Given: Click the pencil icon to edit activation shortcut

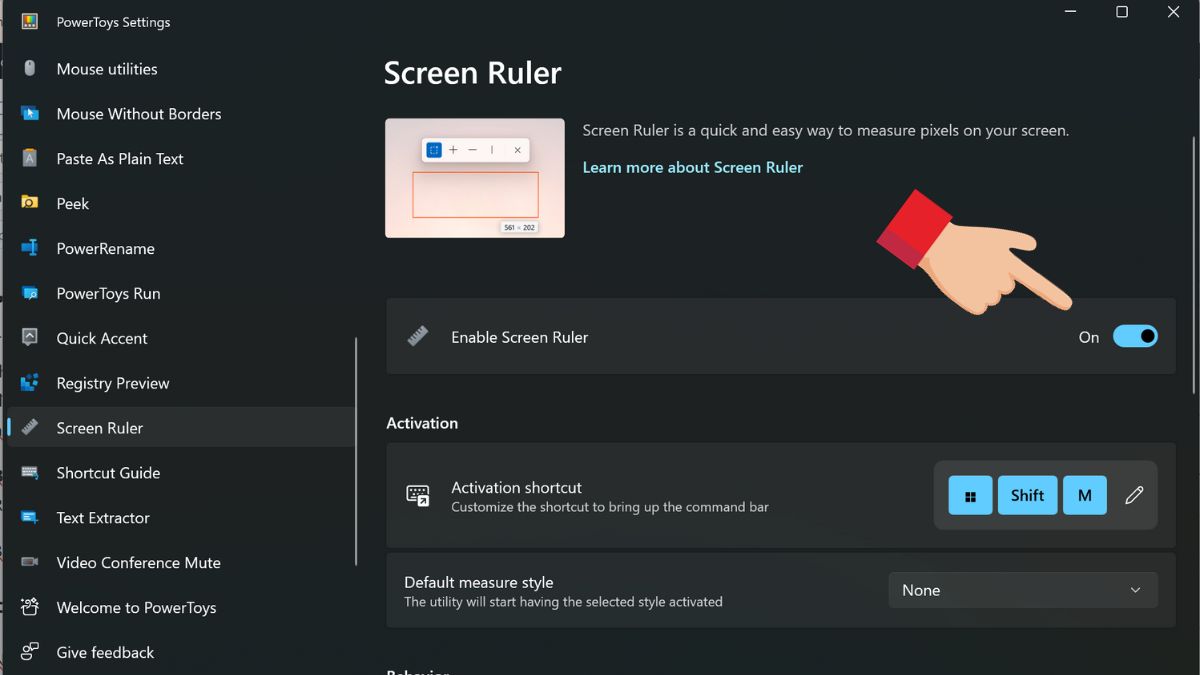Looking at the screenshot, I should (x=1134, y=495).
